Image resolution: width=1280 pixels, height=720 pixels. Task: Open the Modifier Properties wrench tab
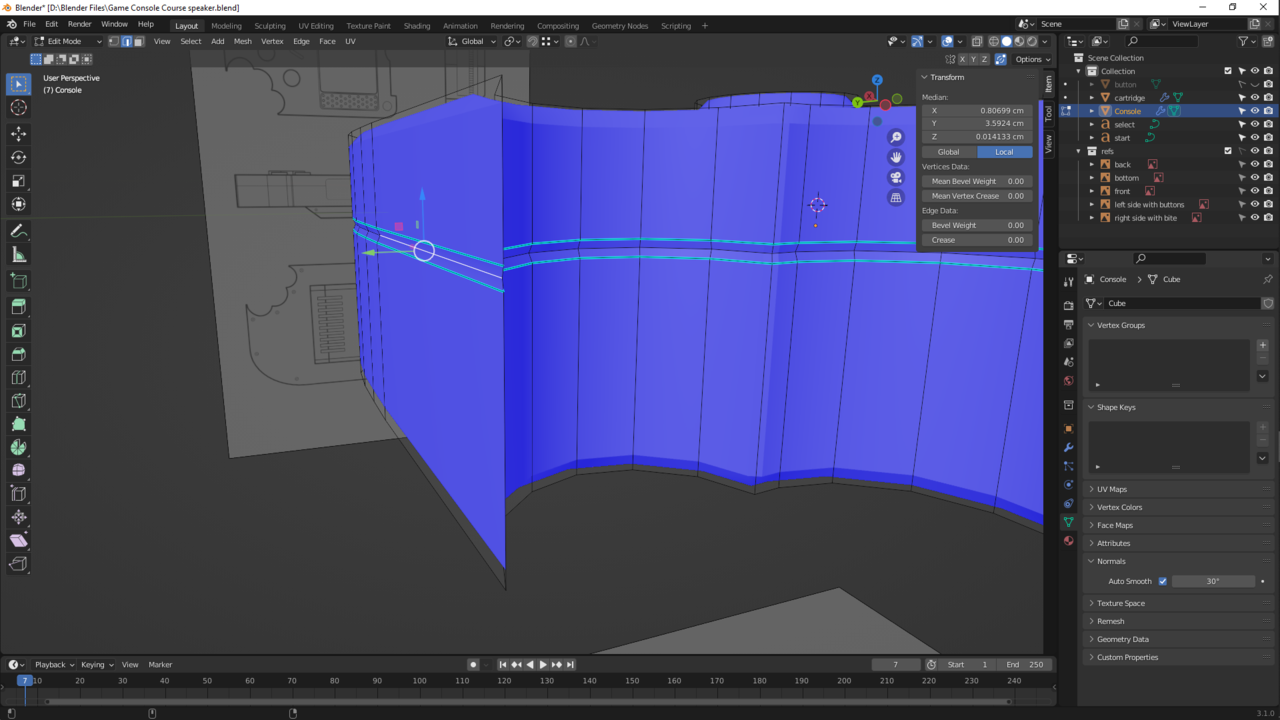pyautogui.click(x=1067, y=445)
